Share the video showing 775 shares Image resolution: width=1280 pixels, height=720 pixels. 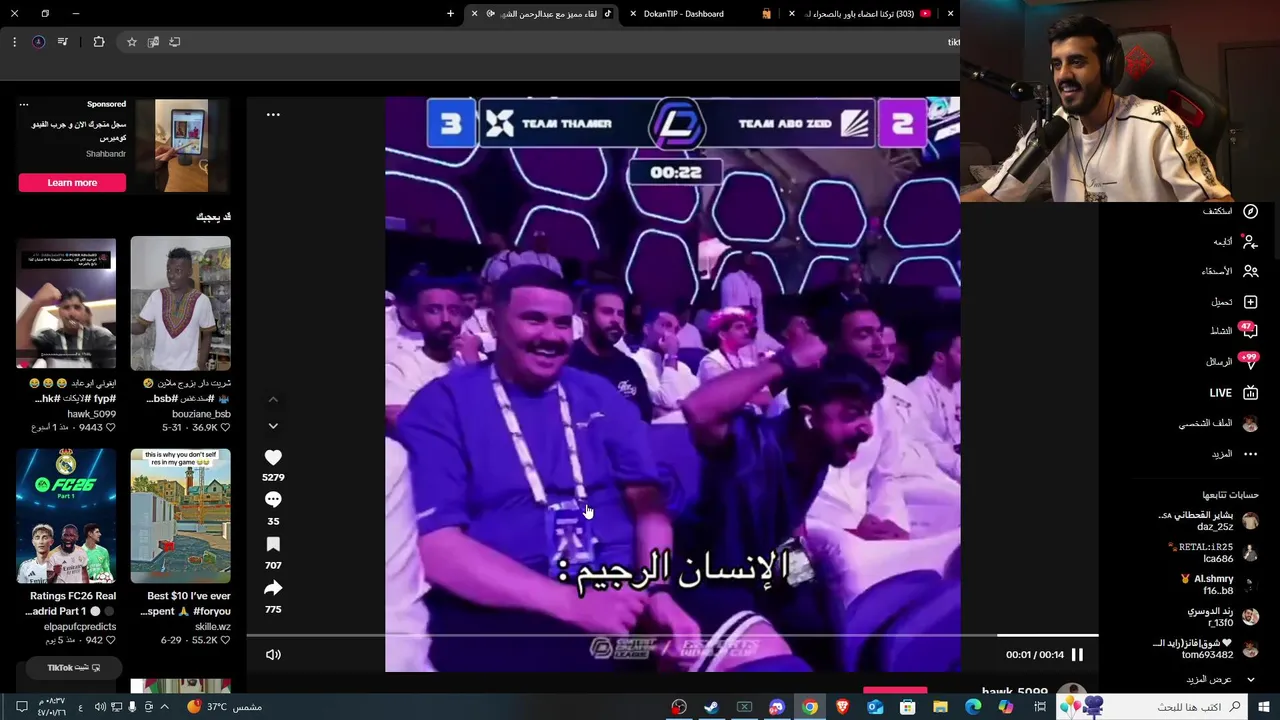click(x=273, y=588)
